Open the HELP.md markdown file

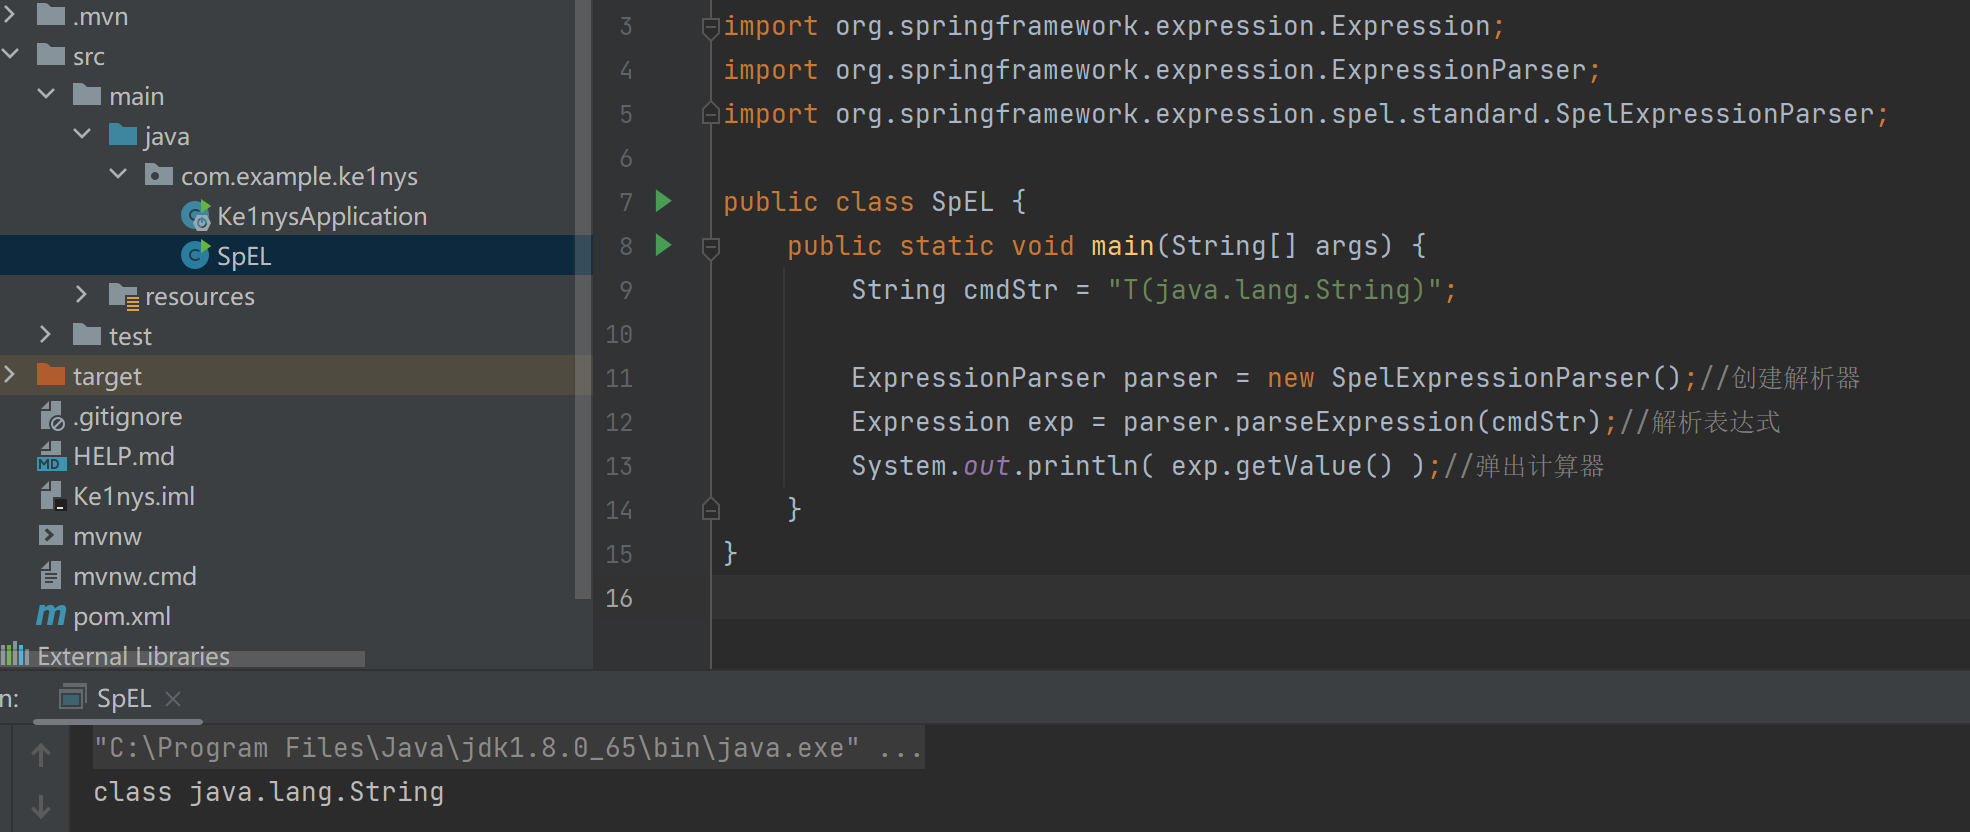pos(123,456)
